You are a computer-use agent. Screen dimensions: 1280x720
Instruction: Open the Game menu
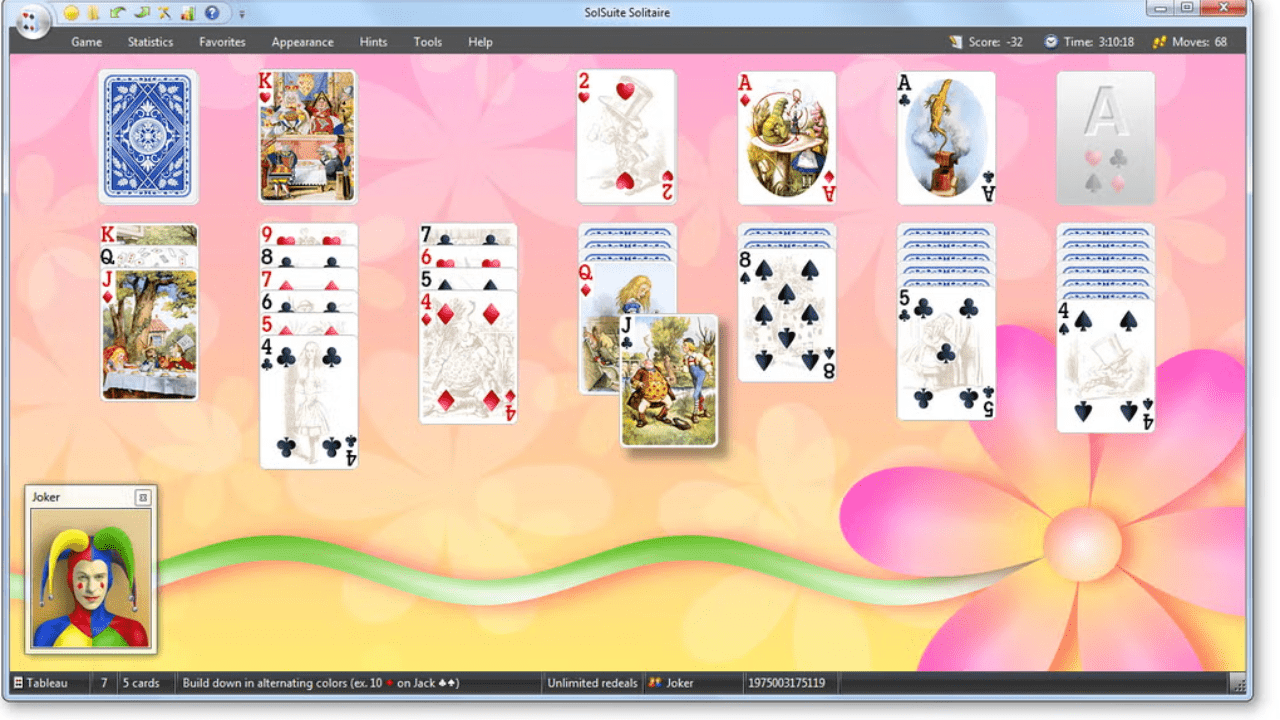pos(86,42)
